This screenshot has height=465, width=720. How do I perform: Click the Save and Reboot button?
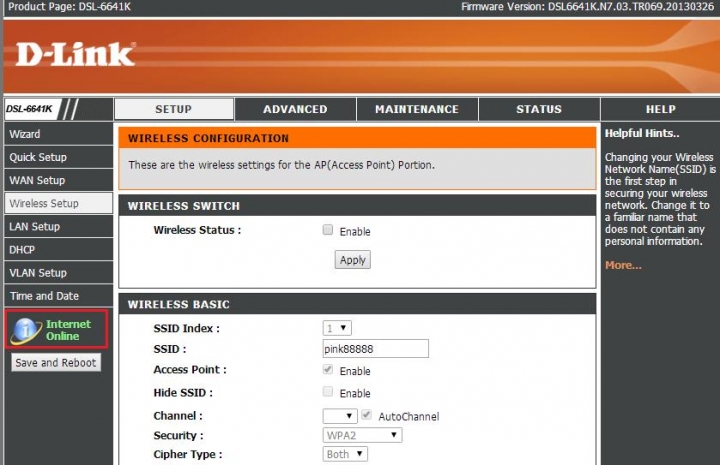pyautogui.click(x=56, y=363)
